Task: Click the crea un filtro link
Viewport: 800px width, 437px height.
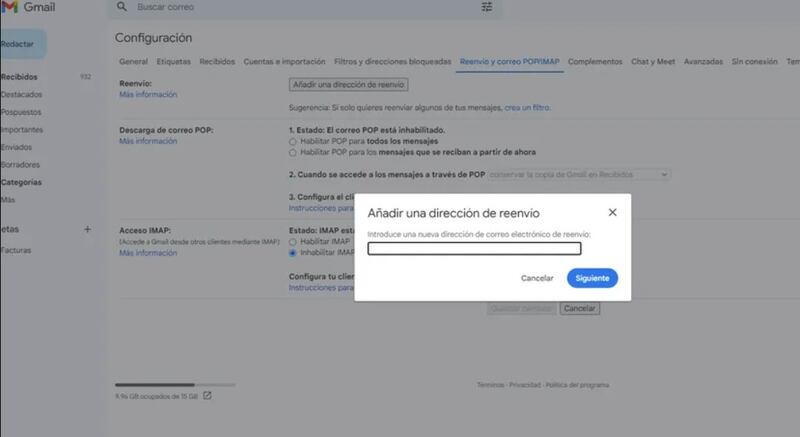Action: click(x=527, y=108)
